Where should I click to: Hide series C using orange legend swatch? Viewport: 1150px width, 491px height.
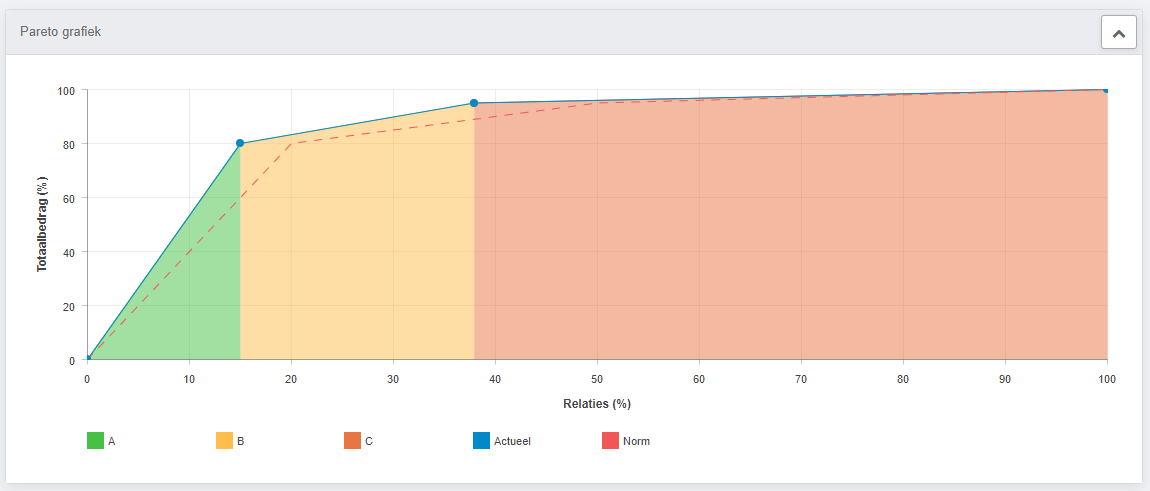click(352, 441)
